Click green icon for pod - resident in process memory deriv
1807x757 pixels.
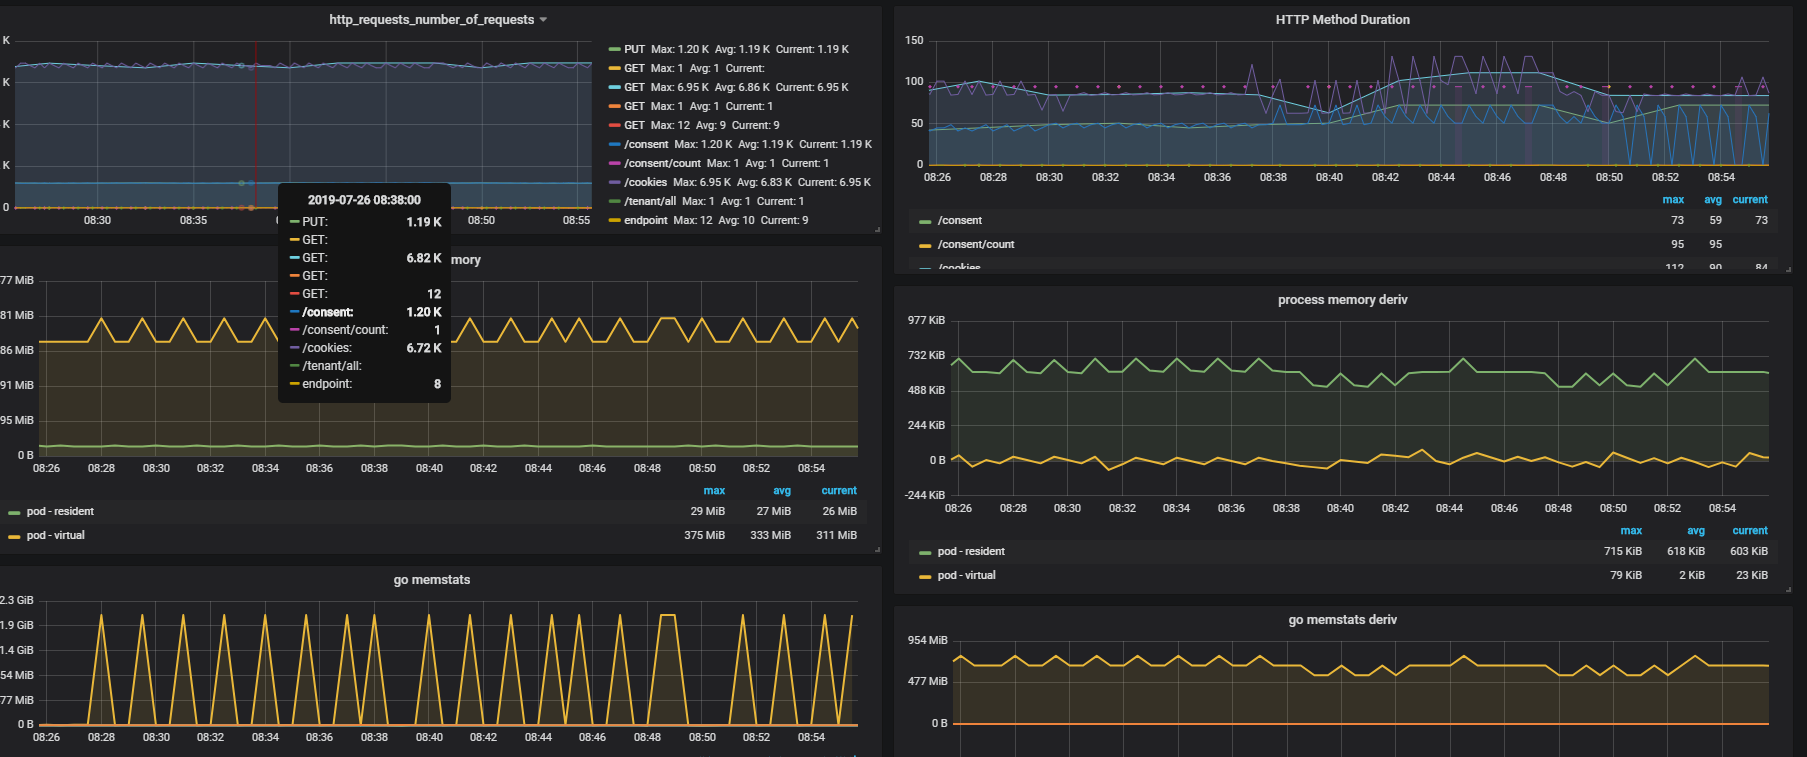click(925, 552)
